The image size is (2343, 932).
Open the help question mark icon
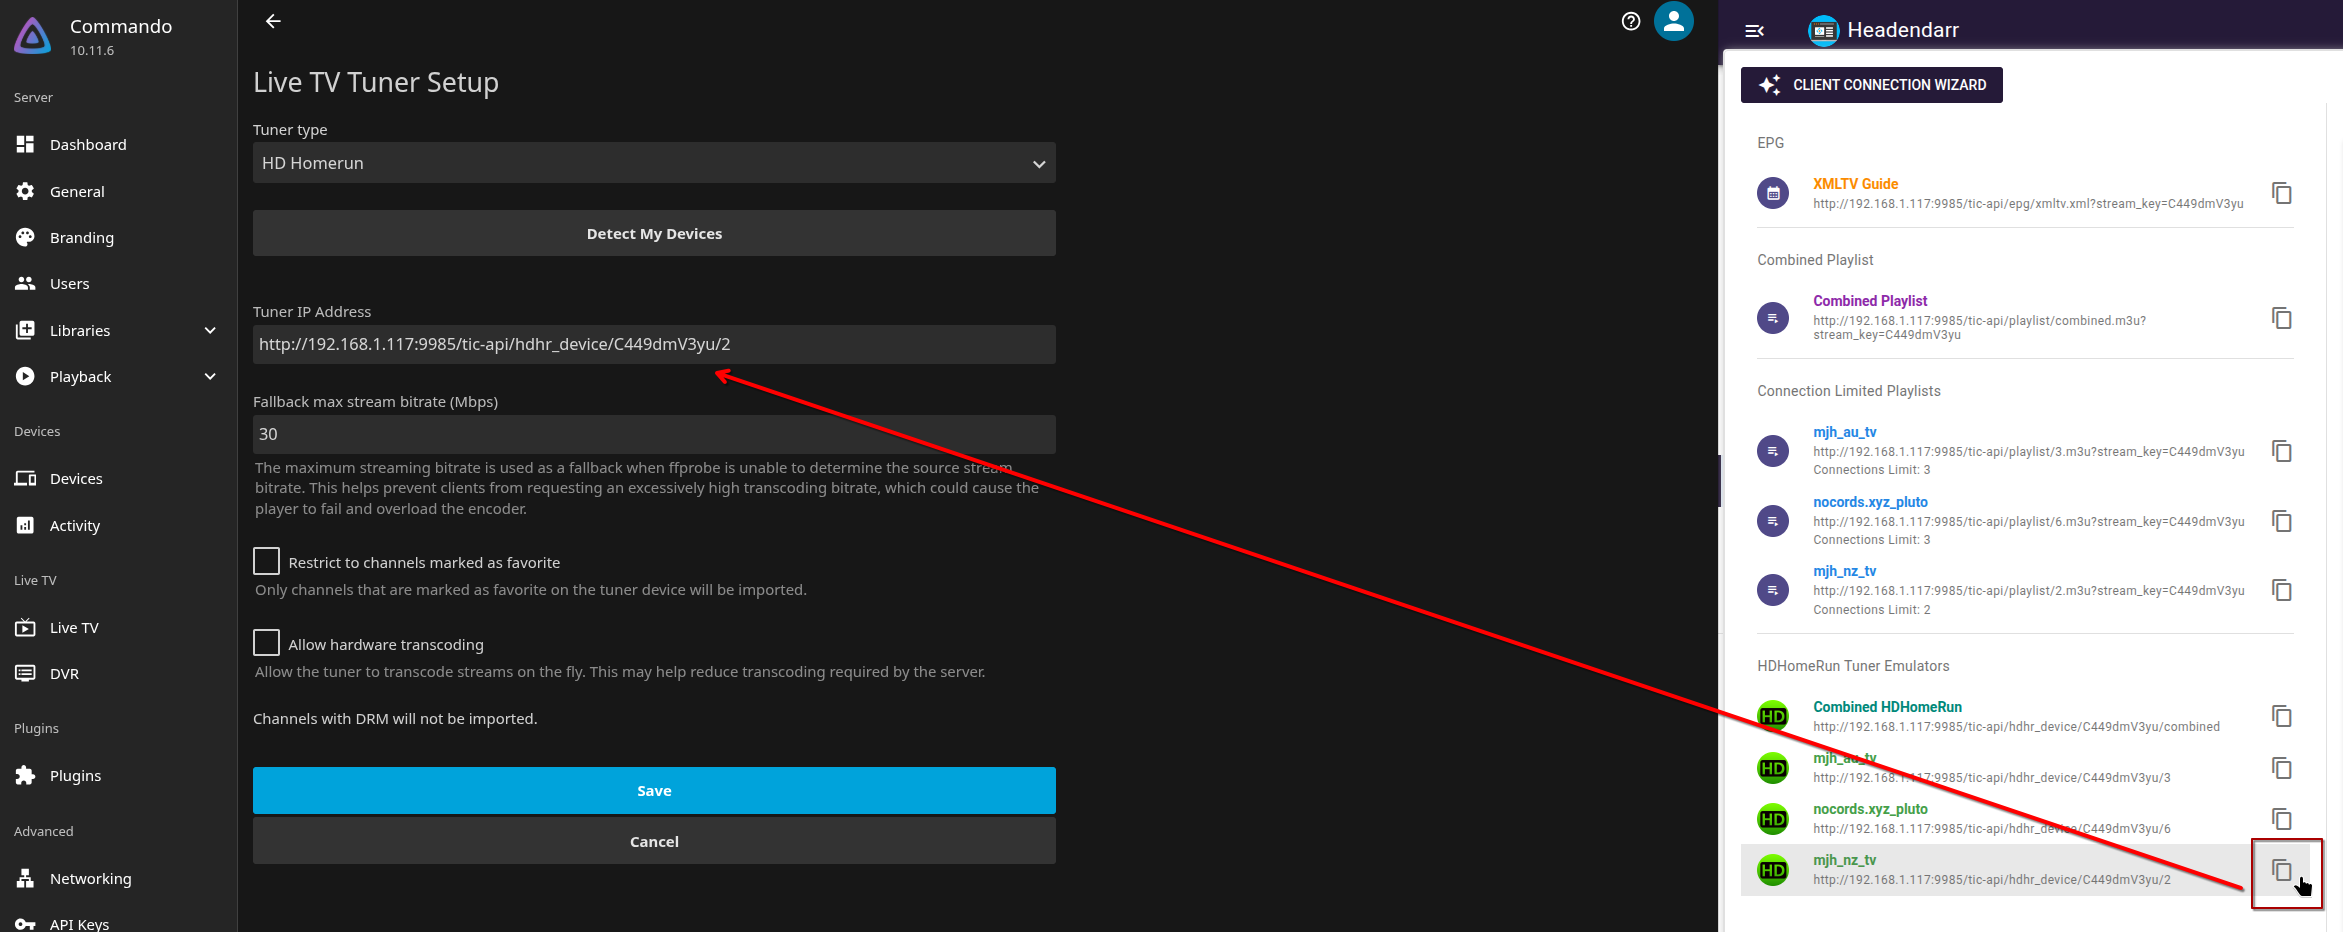click(x=1630, y=21)
